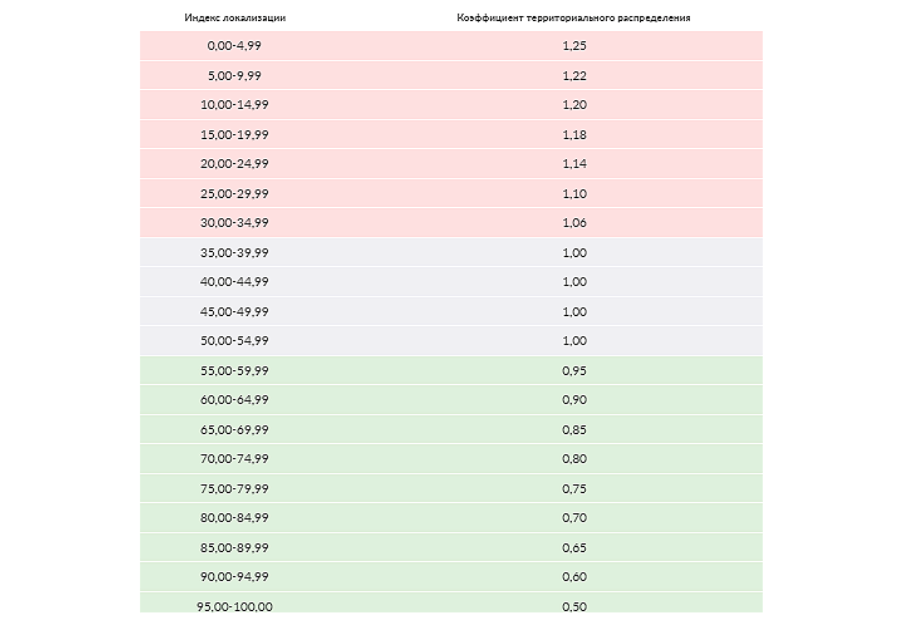The height and width of the screenshot is (631, 905).
Task: Click the 0,70 coefficient value
Action: [574, 517]
